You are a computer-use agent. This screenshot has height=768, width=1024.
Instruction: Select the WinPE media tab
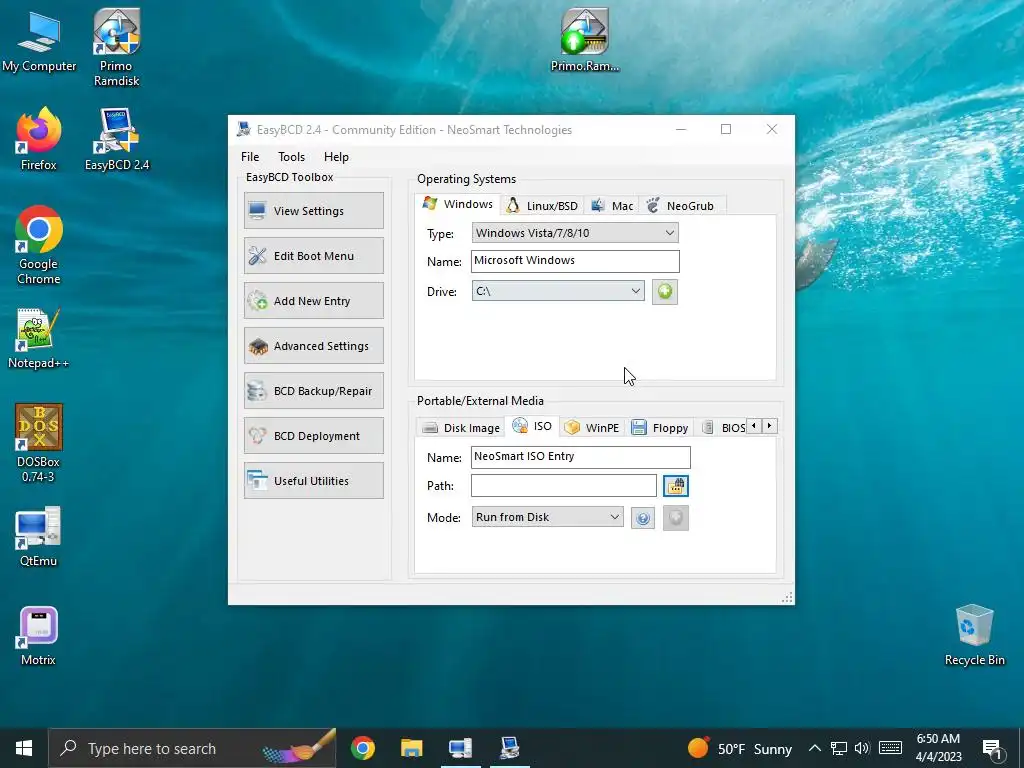(592, 428)
